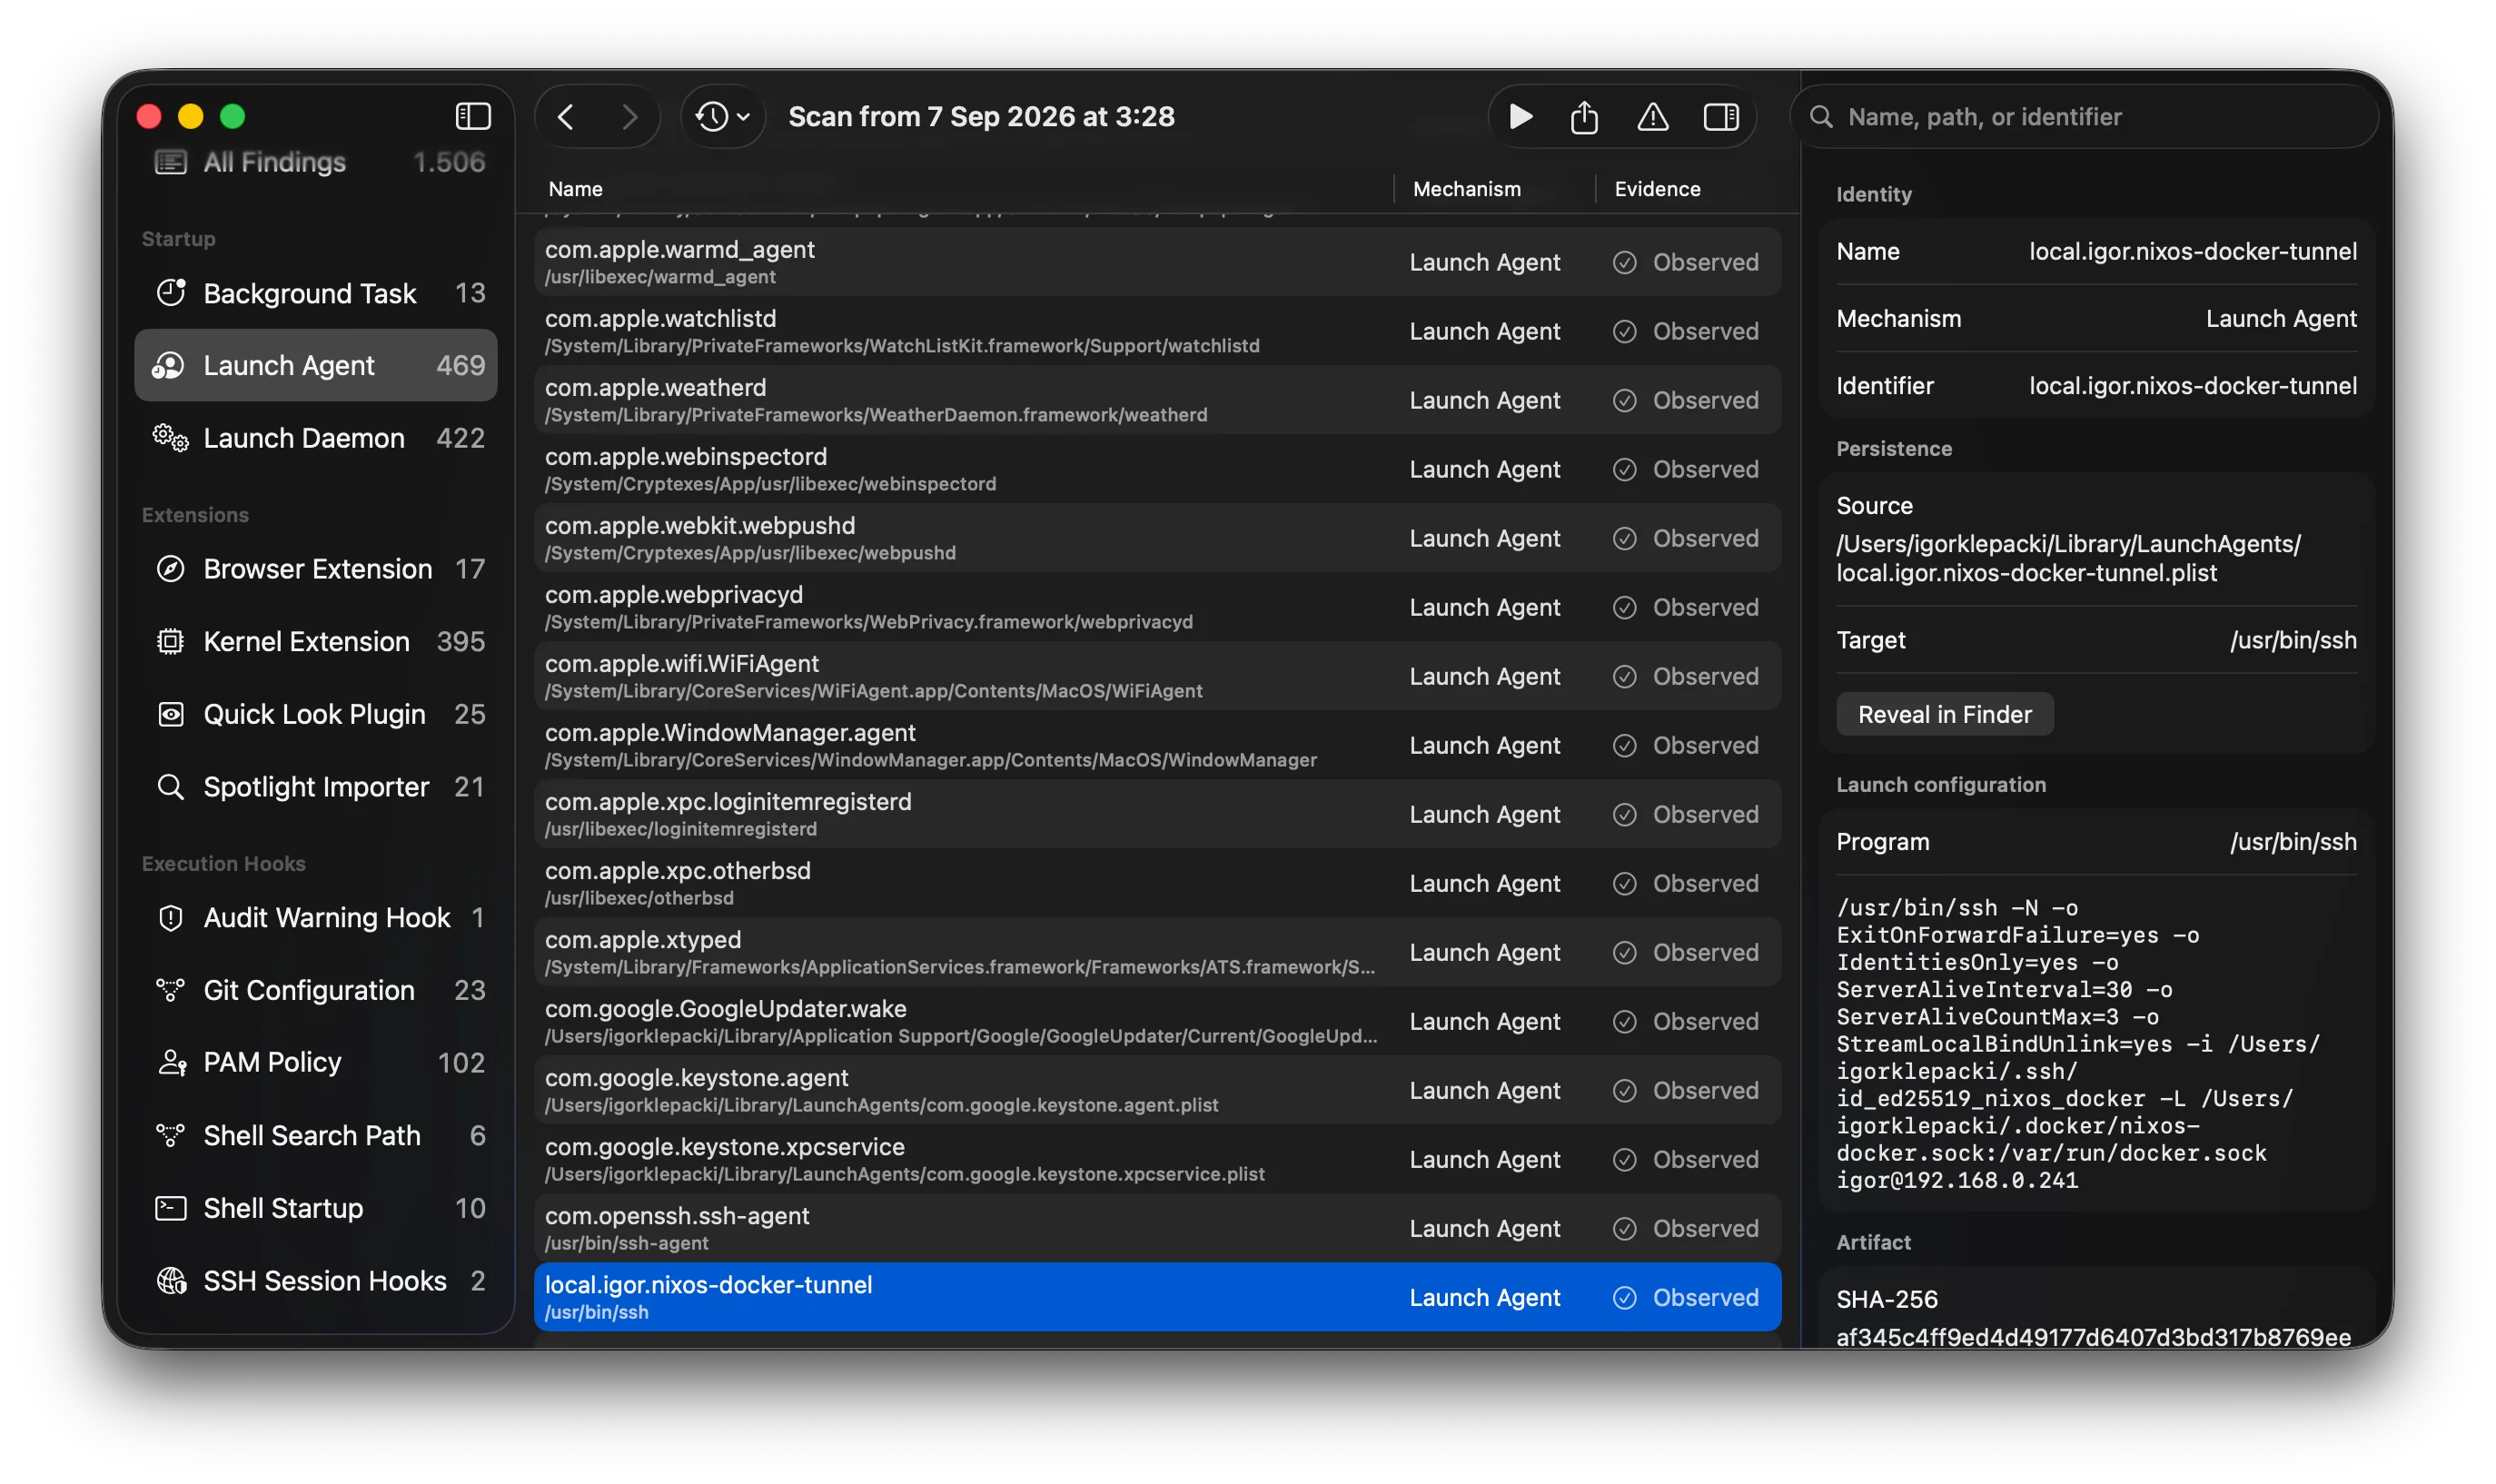Open Kernel Extension category

[316, 641]
